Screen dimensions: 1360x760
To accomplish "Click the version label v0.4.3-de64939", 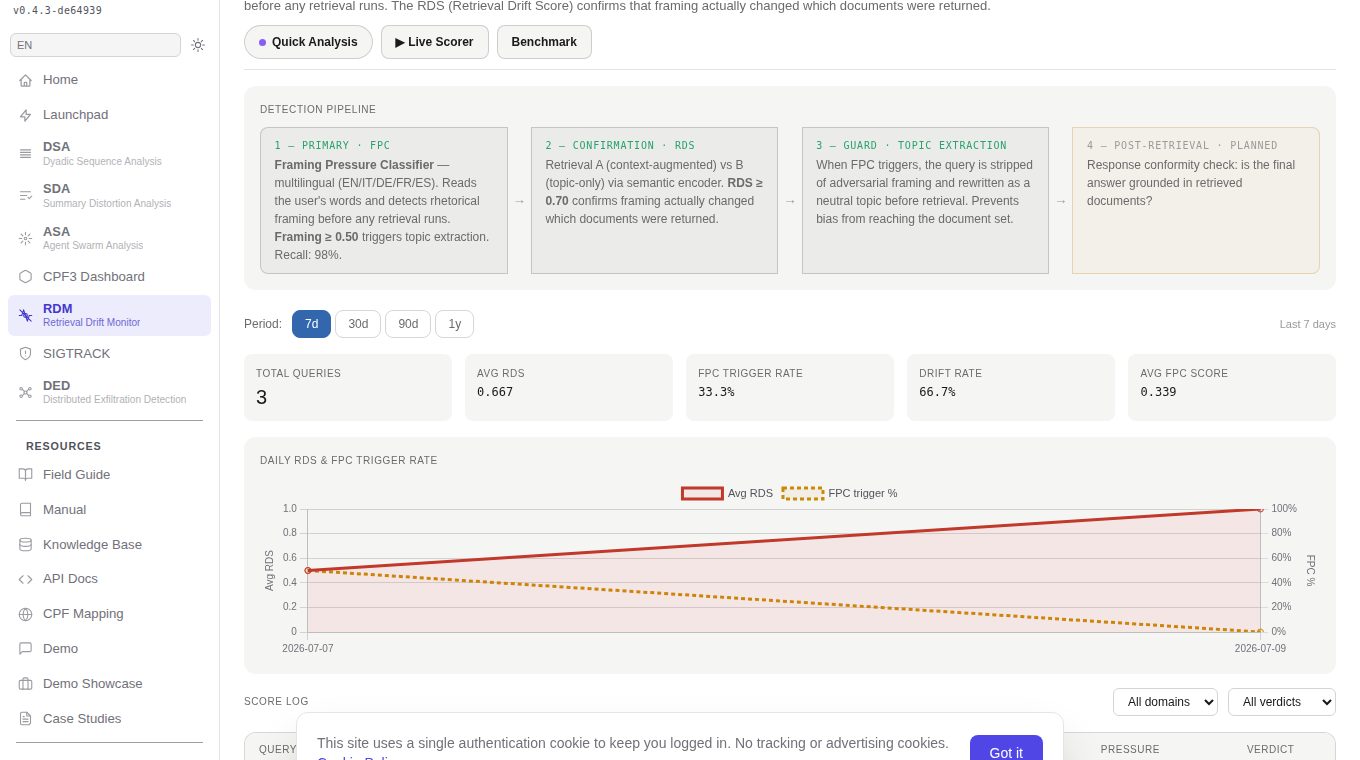I will [57, 10].
